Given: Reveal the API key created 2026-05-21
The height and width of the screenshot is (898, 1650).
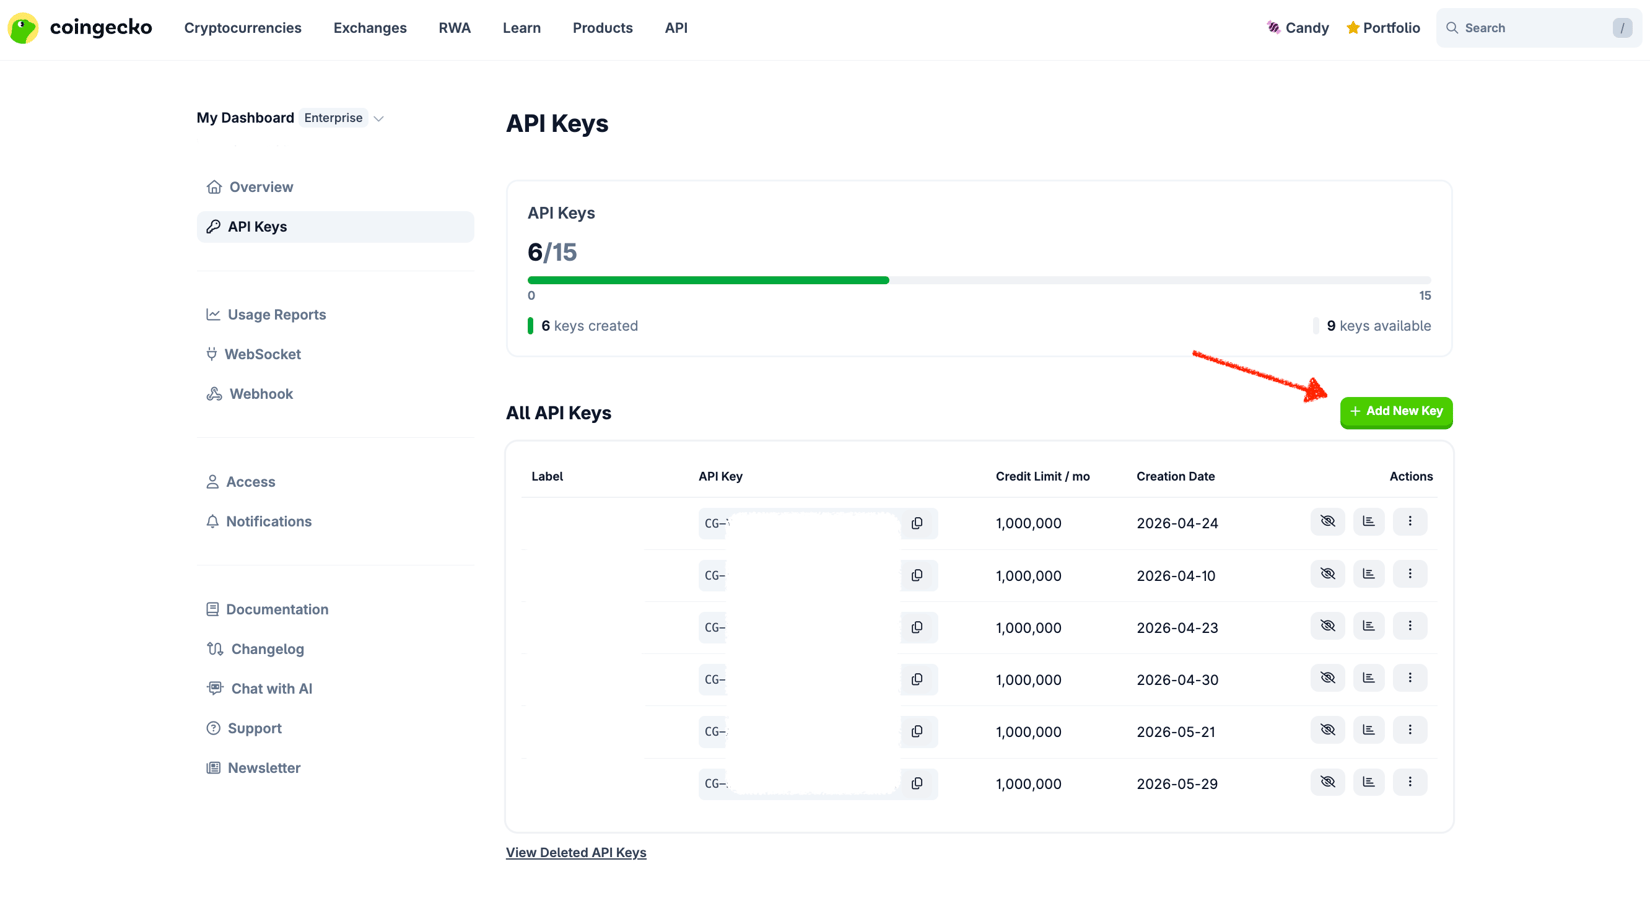Looking at the screenshot, I should 1328,730.
